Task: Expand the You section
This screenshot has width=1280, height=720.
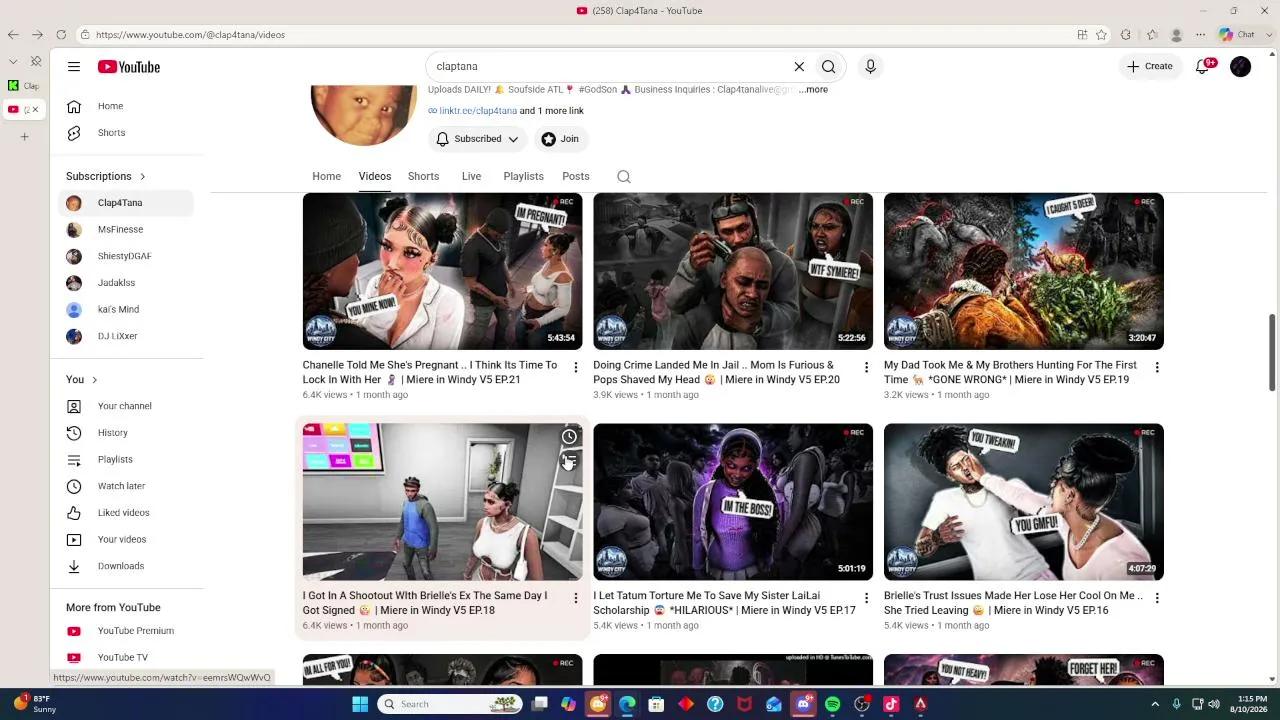Action: tap(82, 380)
